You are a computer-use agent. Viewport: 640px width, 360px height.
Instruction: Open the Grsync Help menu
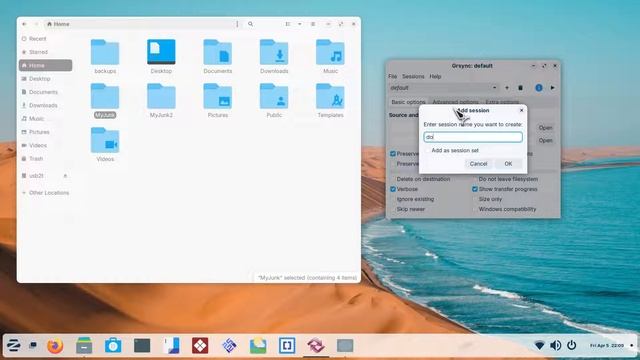(435, 76)
